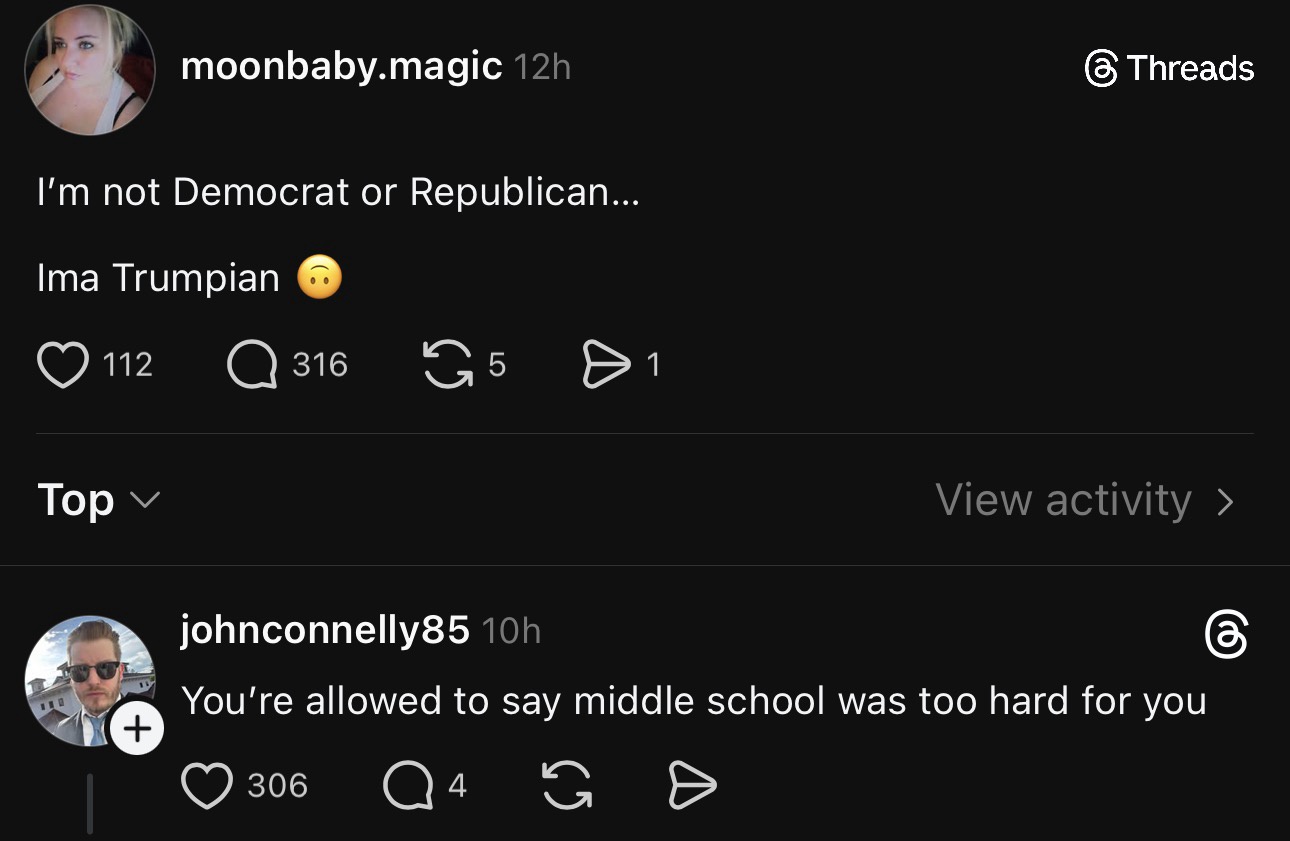Follow johnconnelly85 with the plus badge
1290x841 pixels.
click(137, 729)
